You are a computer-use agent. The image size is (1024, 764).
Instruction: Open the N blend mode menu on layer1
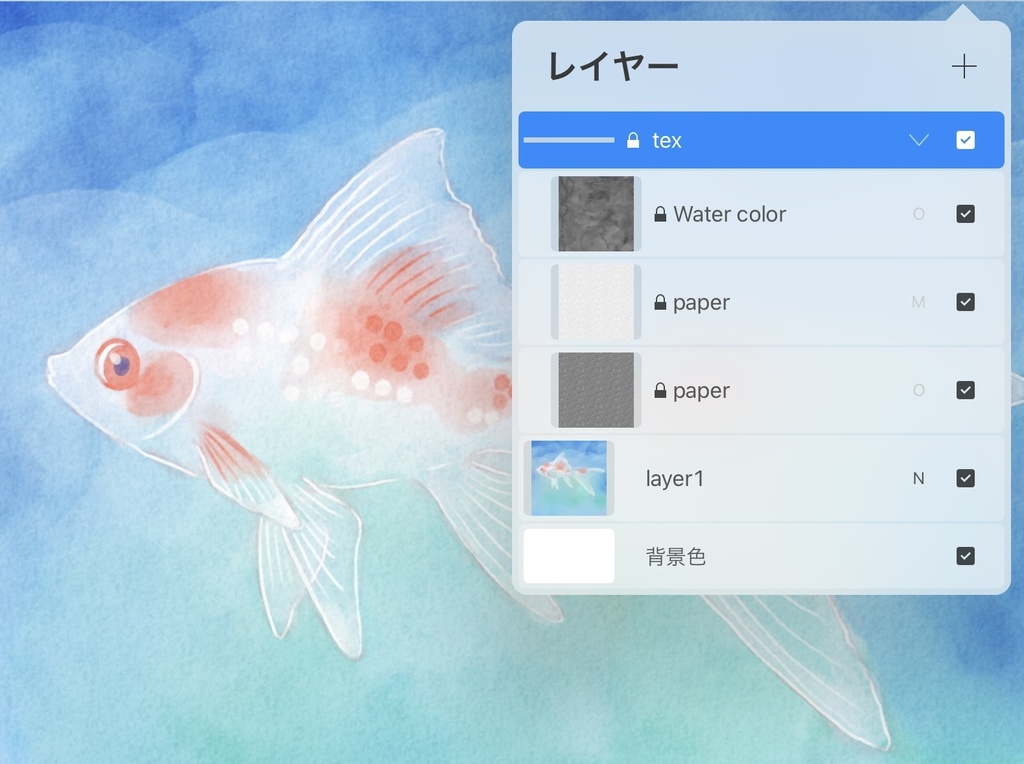click(x=919, y=478)
